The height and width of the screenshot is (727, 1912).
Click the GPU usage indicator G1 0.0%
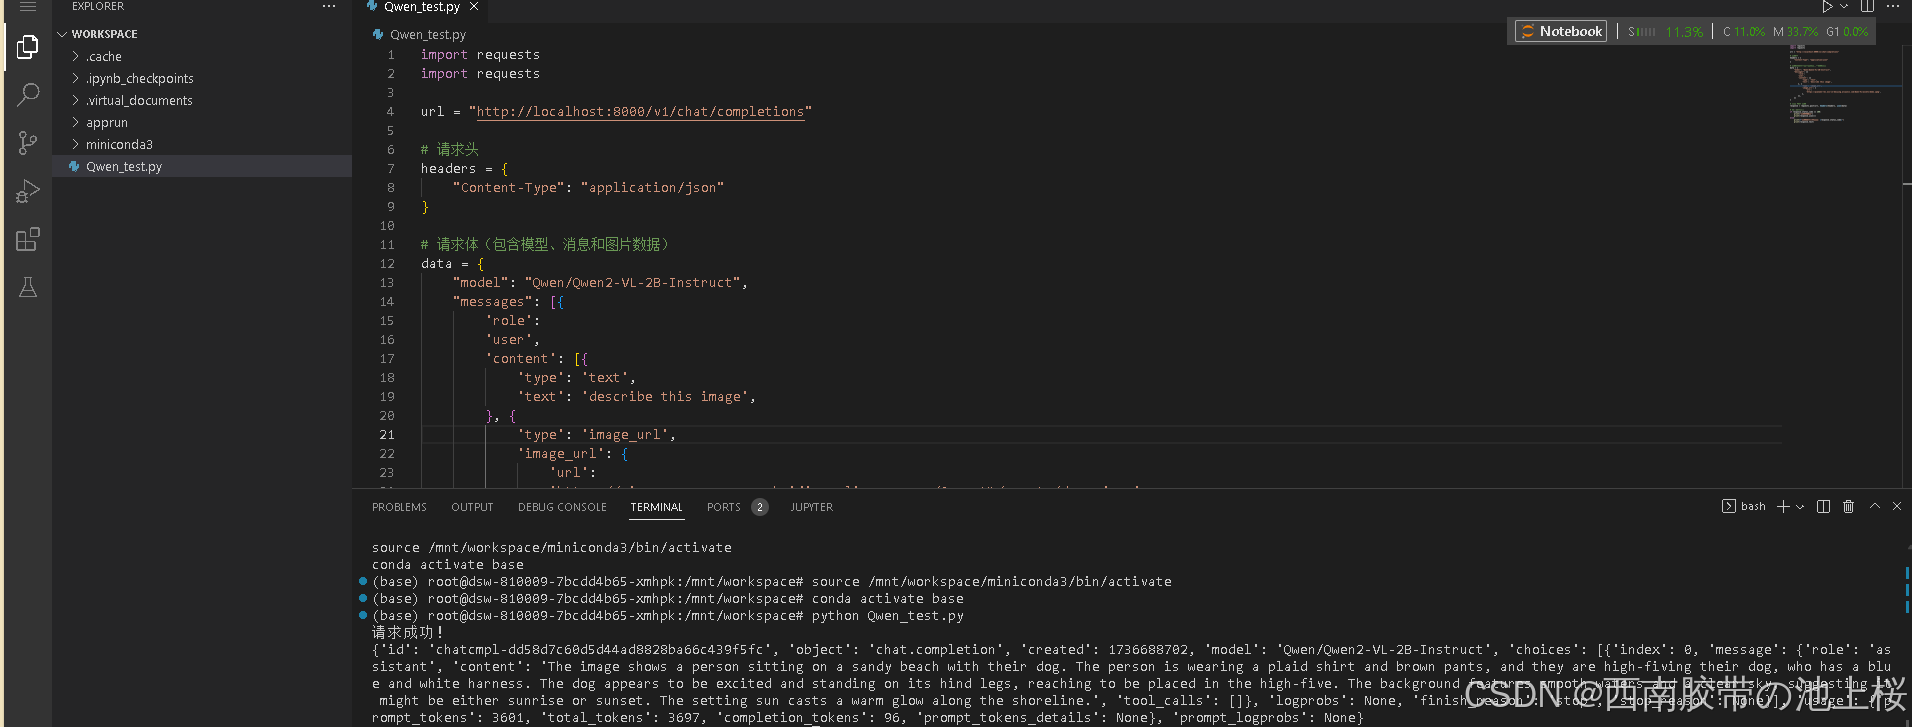(1847, 32)
